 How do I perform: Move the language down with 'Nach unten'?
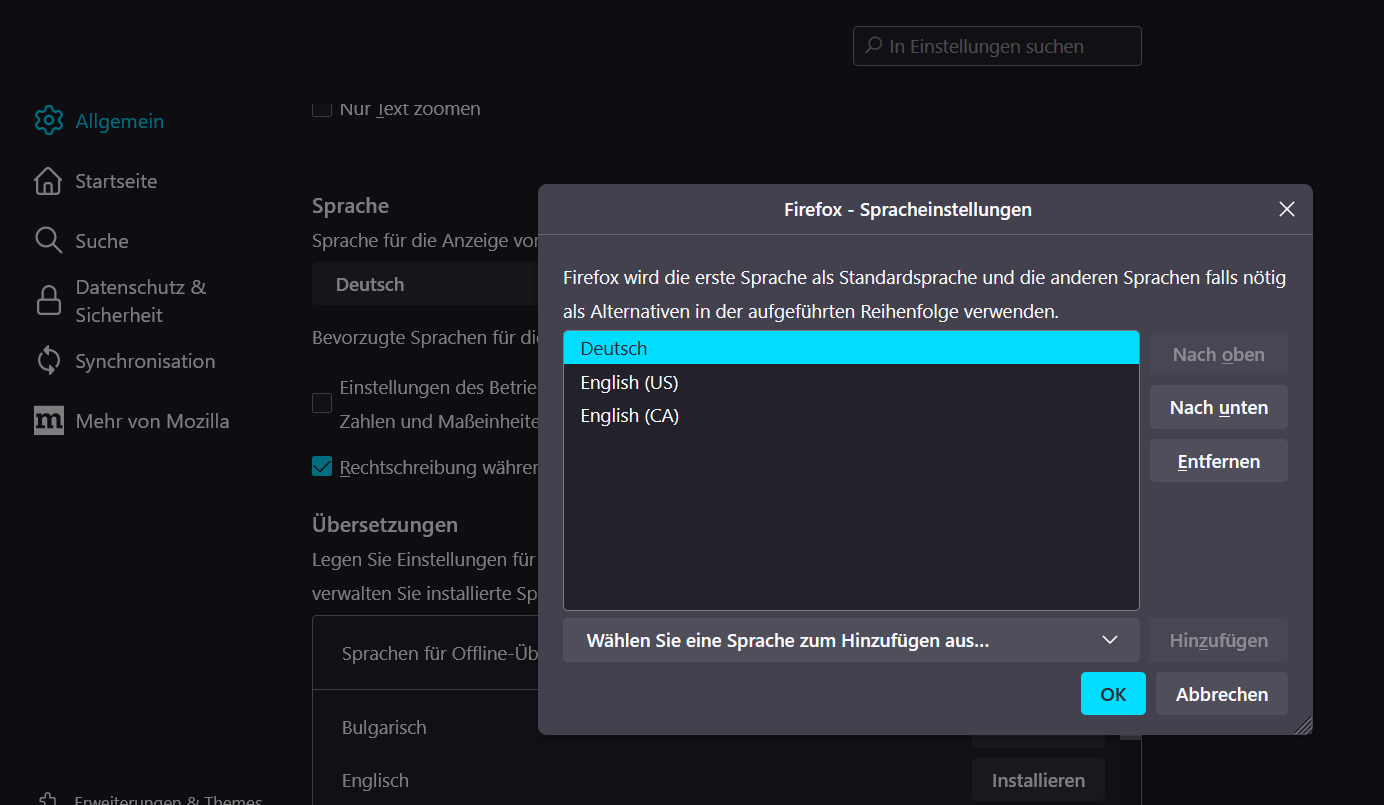point(1218,408)
